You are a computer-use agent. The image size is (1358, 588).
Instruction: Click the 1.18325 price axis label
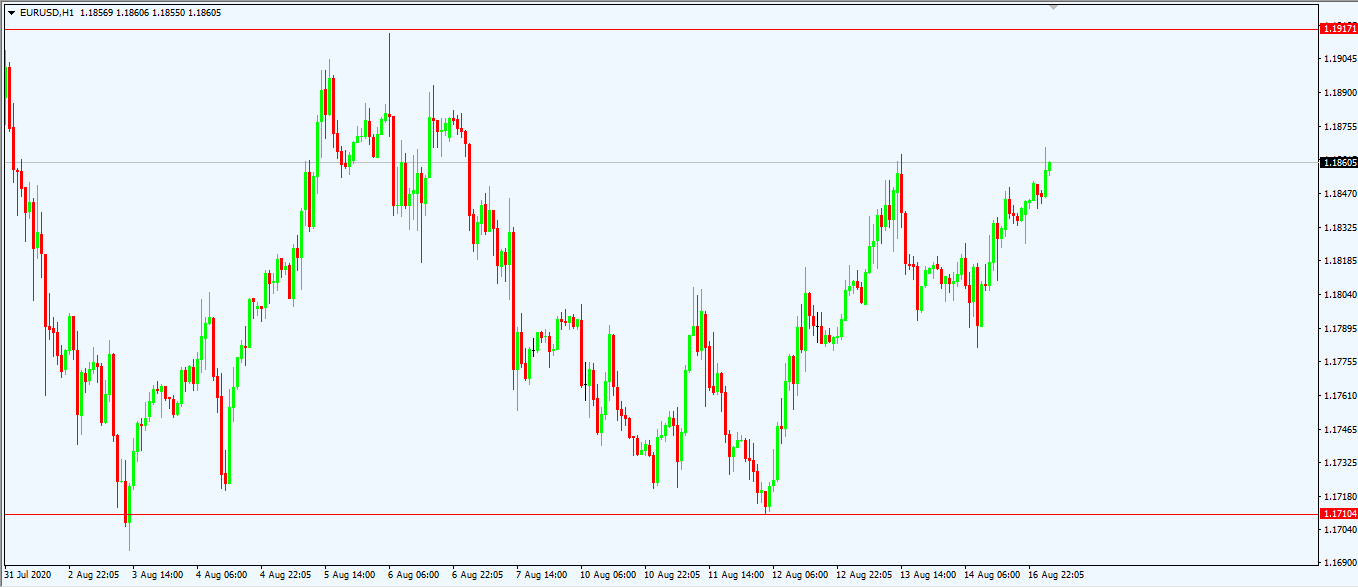[x=1339, y=228]
